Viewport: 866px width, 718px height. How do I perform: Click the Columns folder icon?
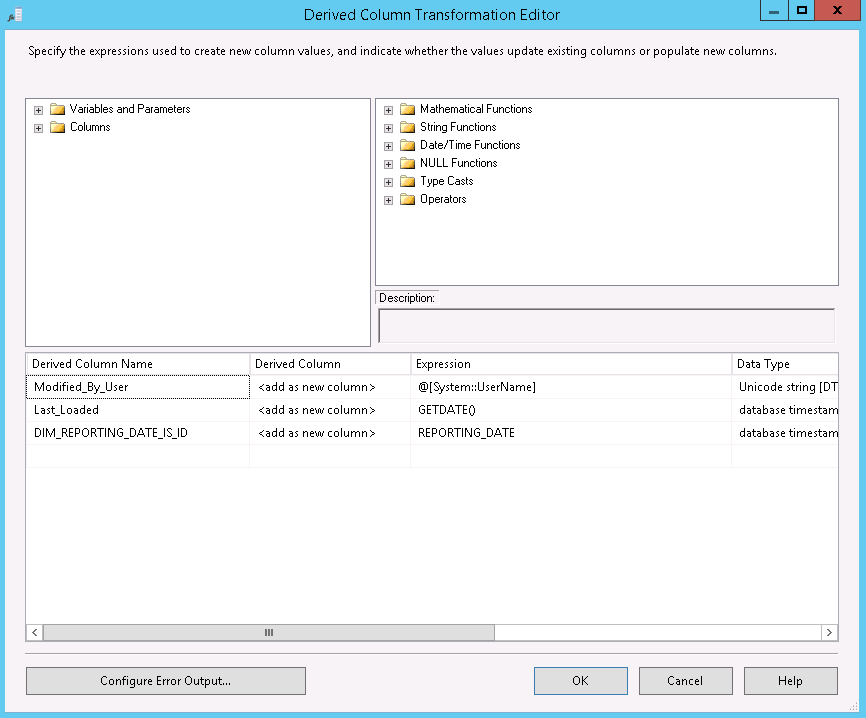[x=57, y=127]
